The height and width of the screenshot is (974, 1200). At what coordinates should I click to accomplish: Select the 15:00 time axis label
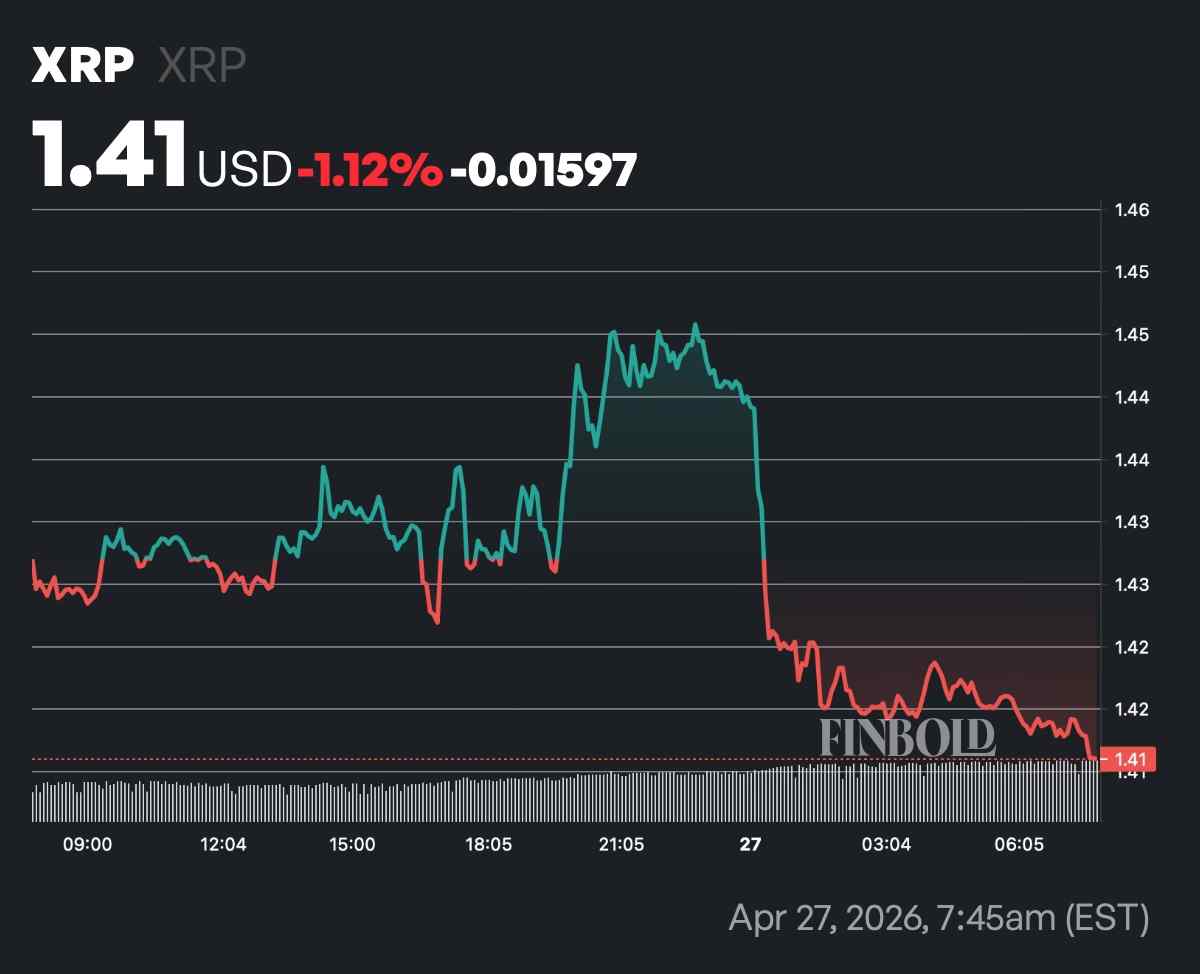(352, 845)
